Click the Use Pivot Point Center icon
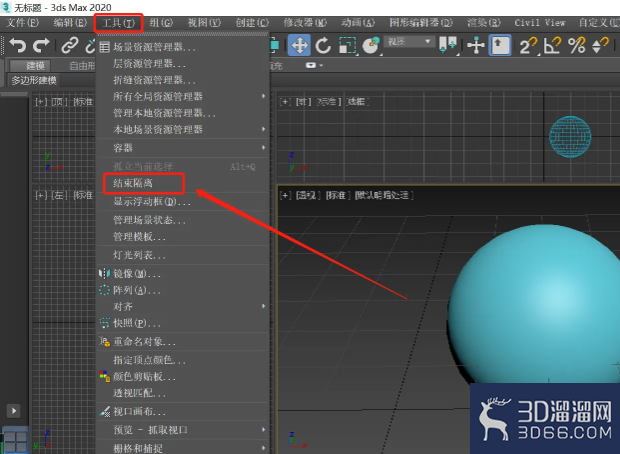The image size is (620, 454). 448,45
